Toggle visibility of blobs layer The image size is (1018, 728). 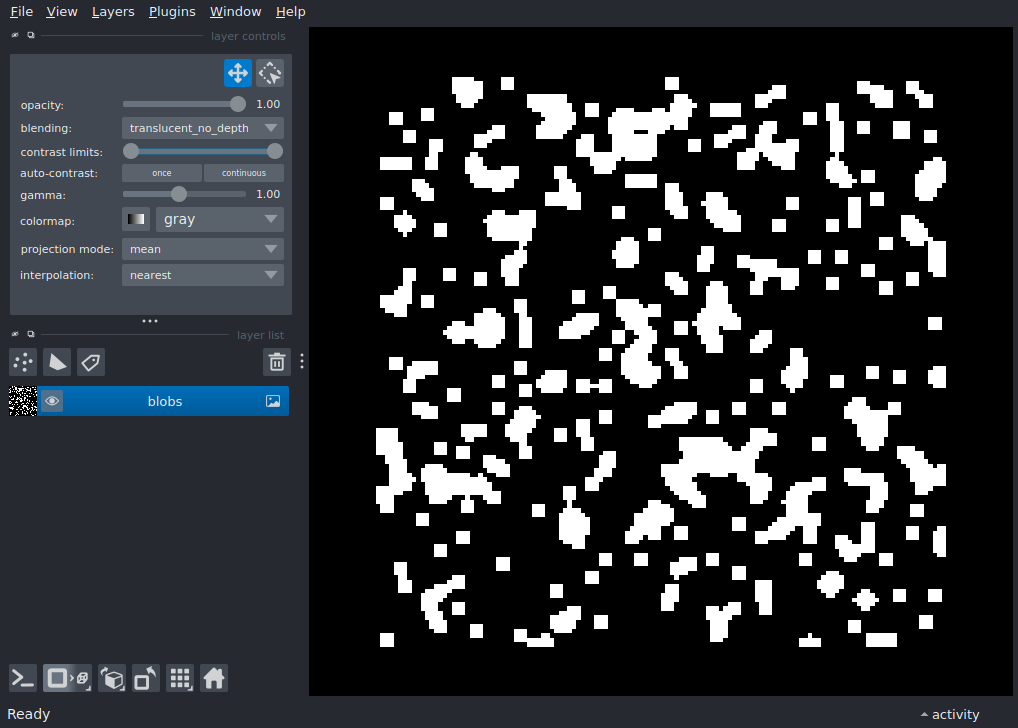tap(52, 401)
